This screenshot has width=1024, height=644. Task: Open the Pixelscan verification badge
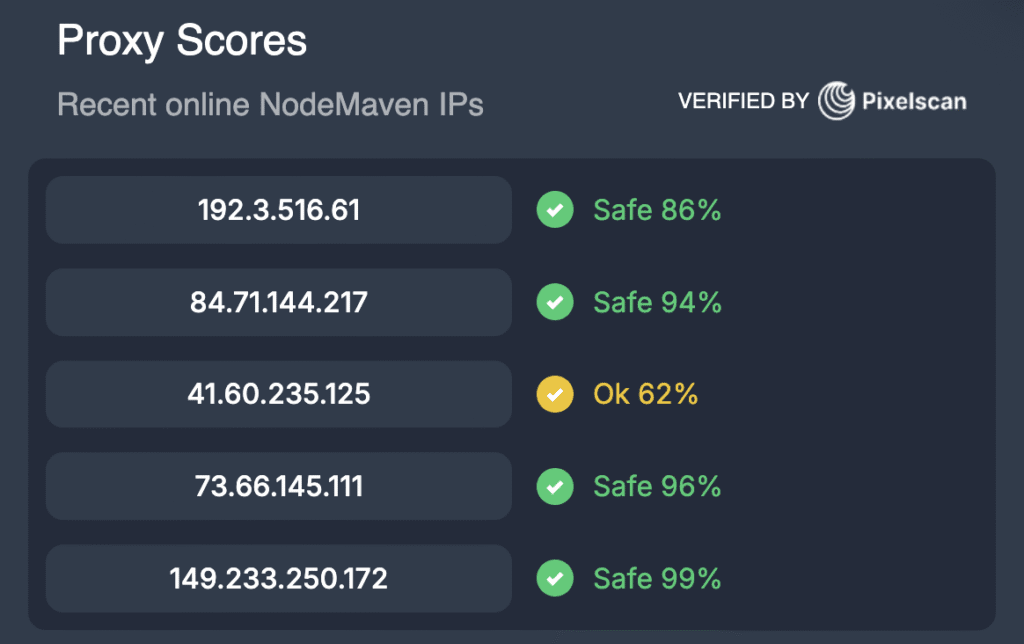click(x=823, y=101)
